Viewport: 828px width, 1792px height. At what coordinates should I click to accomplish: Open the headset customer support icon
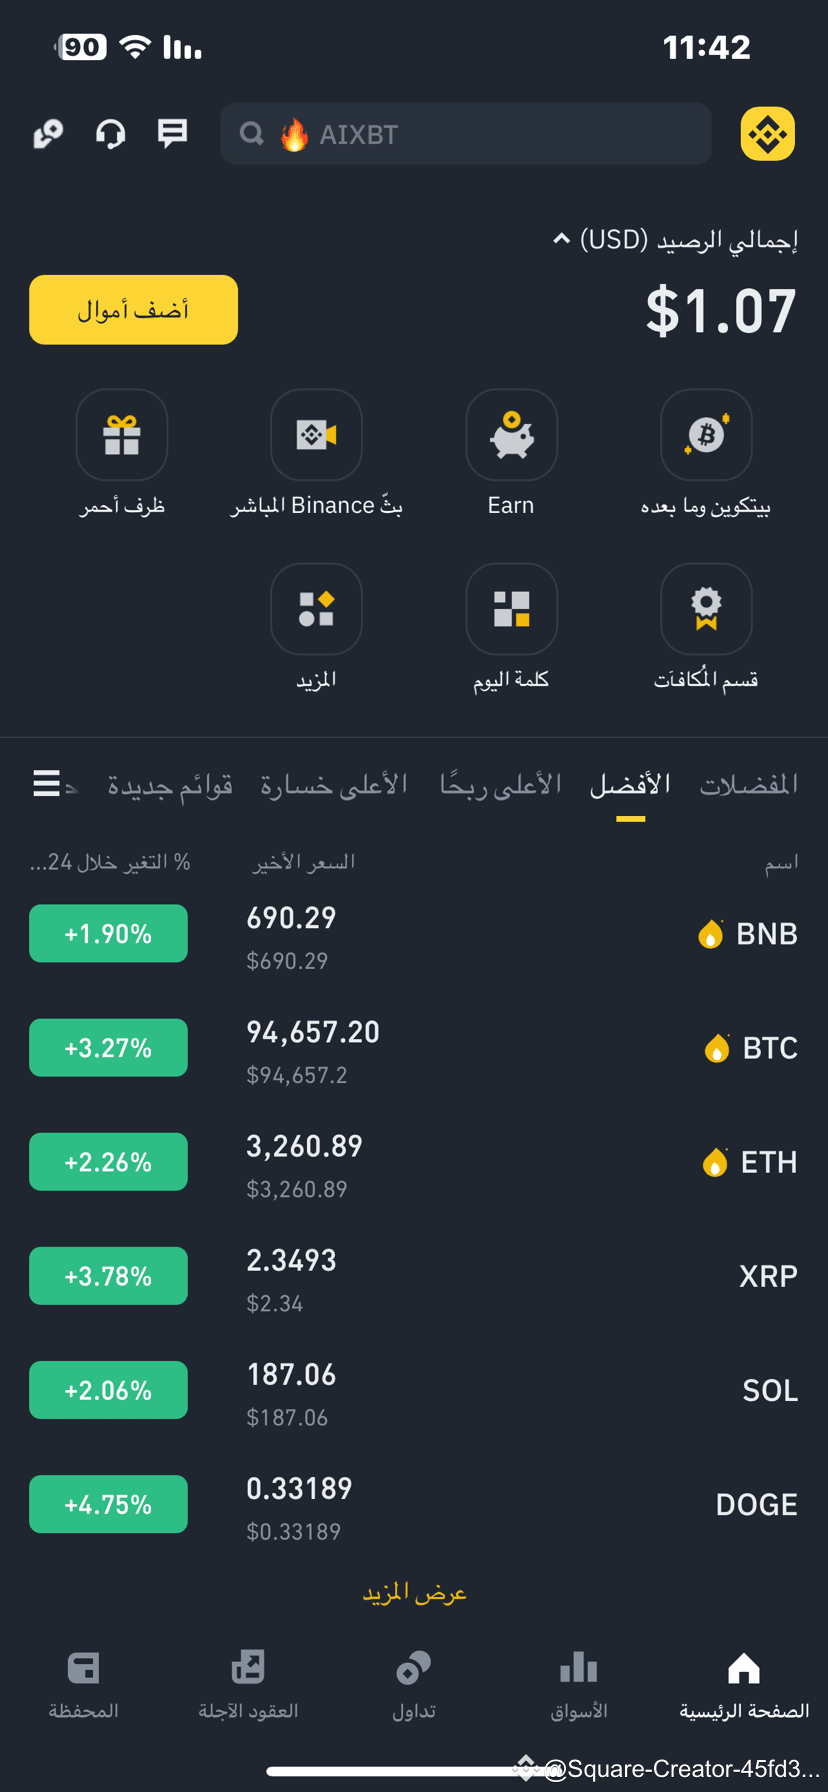[110, 133]
